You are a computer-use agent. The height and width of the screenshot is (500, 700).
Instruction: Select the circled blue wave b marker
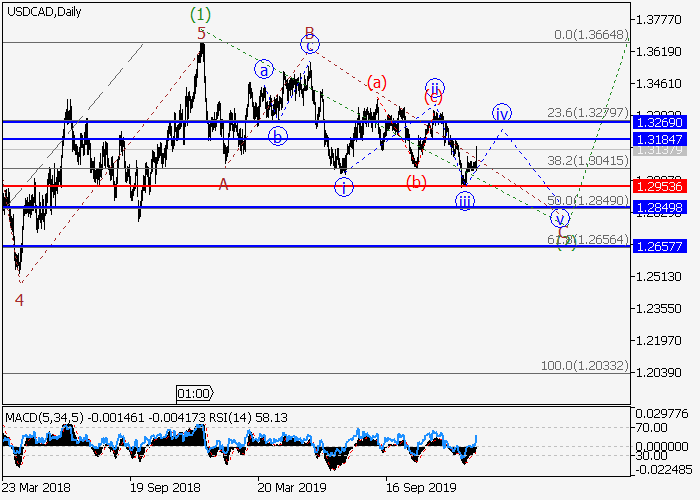click(278, 135)
